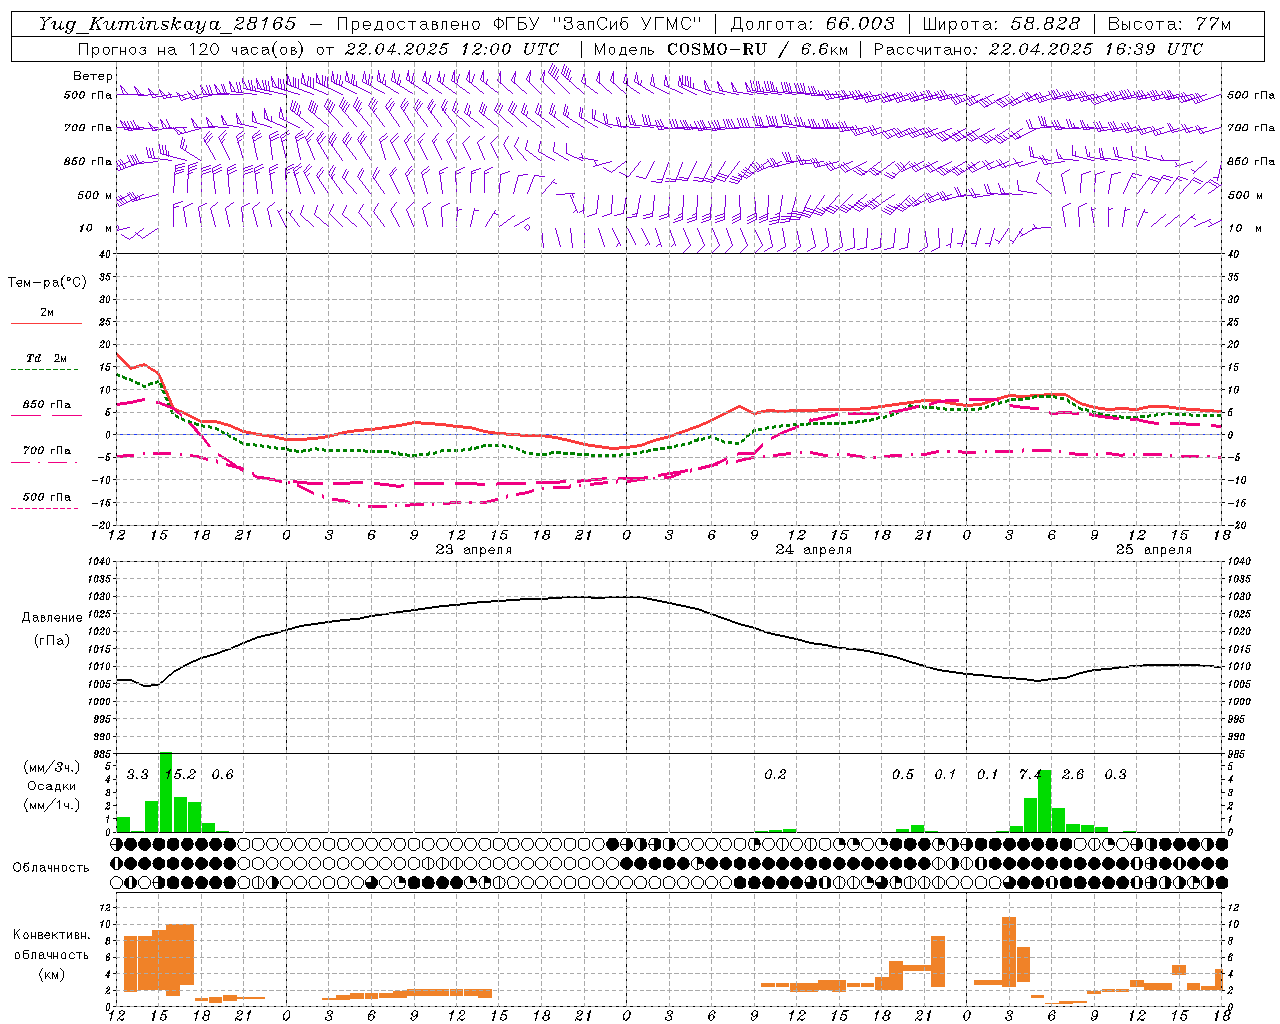Click the 'Широта: 58.828' value
The image size is (1280, 1024).
pos(1001,24)
